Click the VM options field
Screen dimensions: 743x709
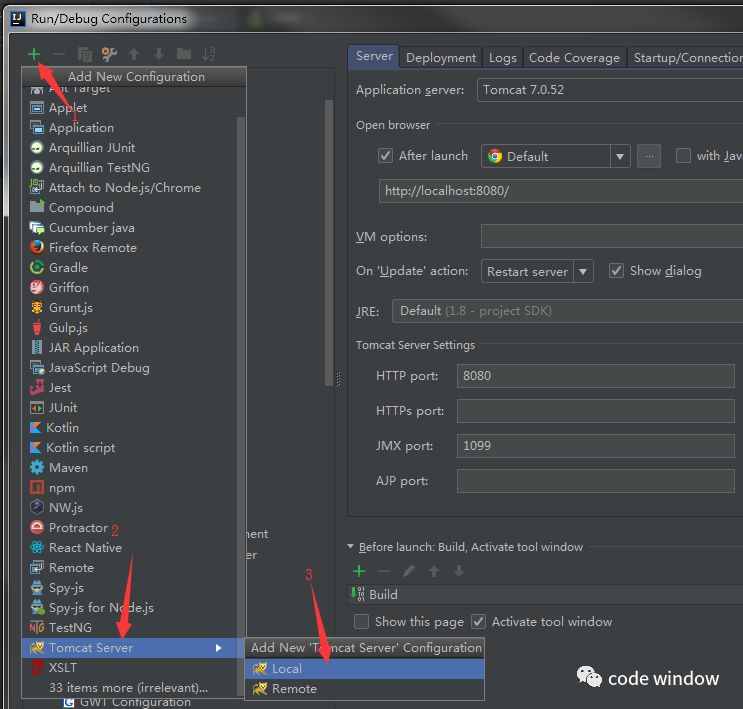612,236
